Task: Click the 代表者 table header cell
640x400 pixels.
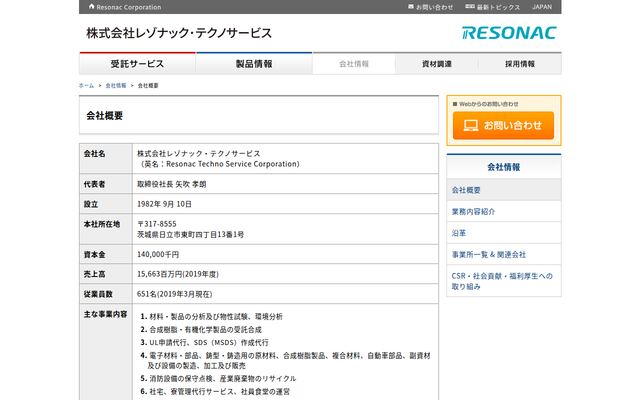Action: 106,184
